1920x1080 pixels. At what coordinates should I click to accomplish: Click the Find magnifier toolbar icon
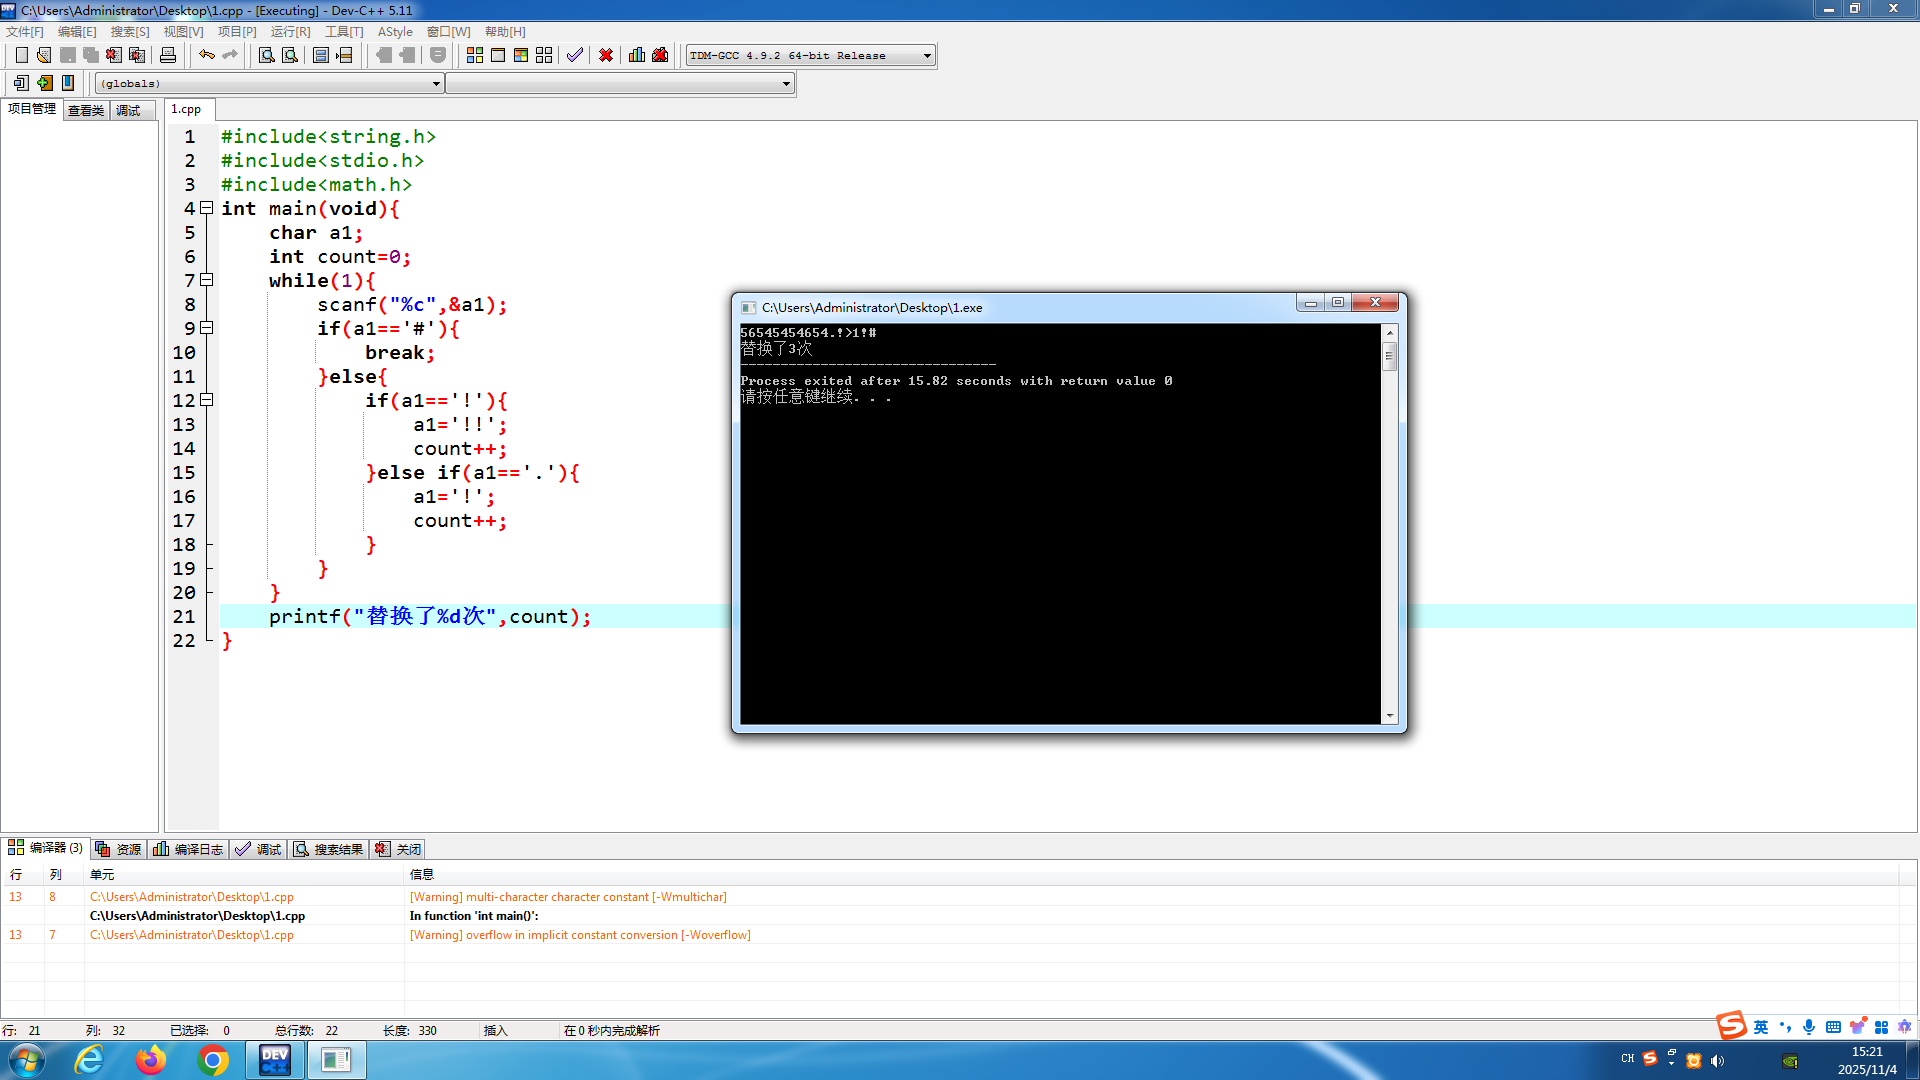tap(266, 55)
